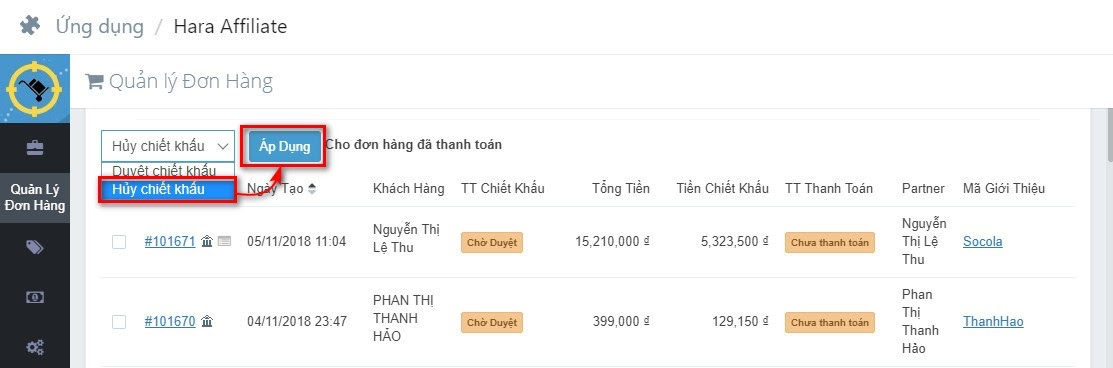Go to Ứng dụng breadcrumb

pos(99,27)
